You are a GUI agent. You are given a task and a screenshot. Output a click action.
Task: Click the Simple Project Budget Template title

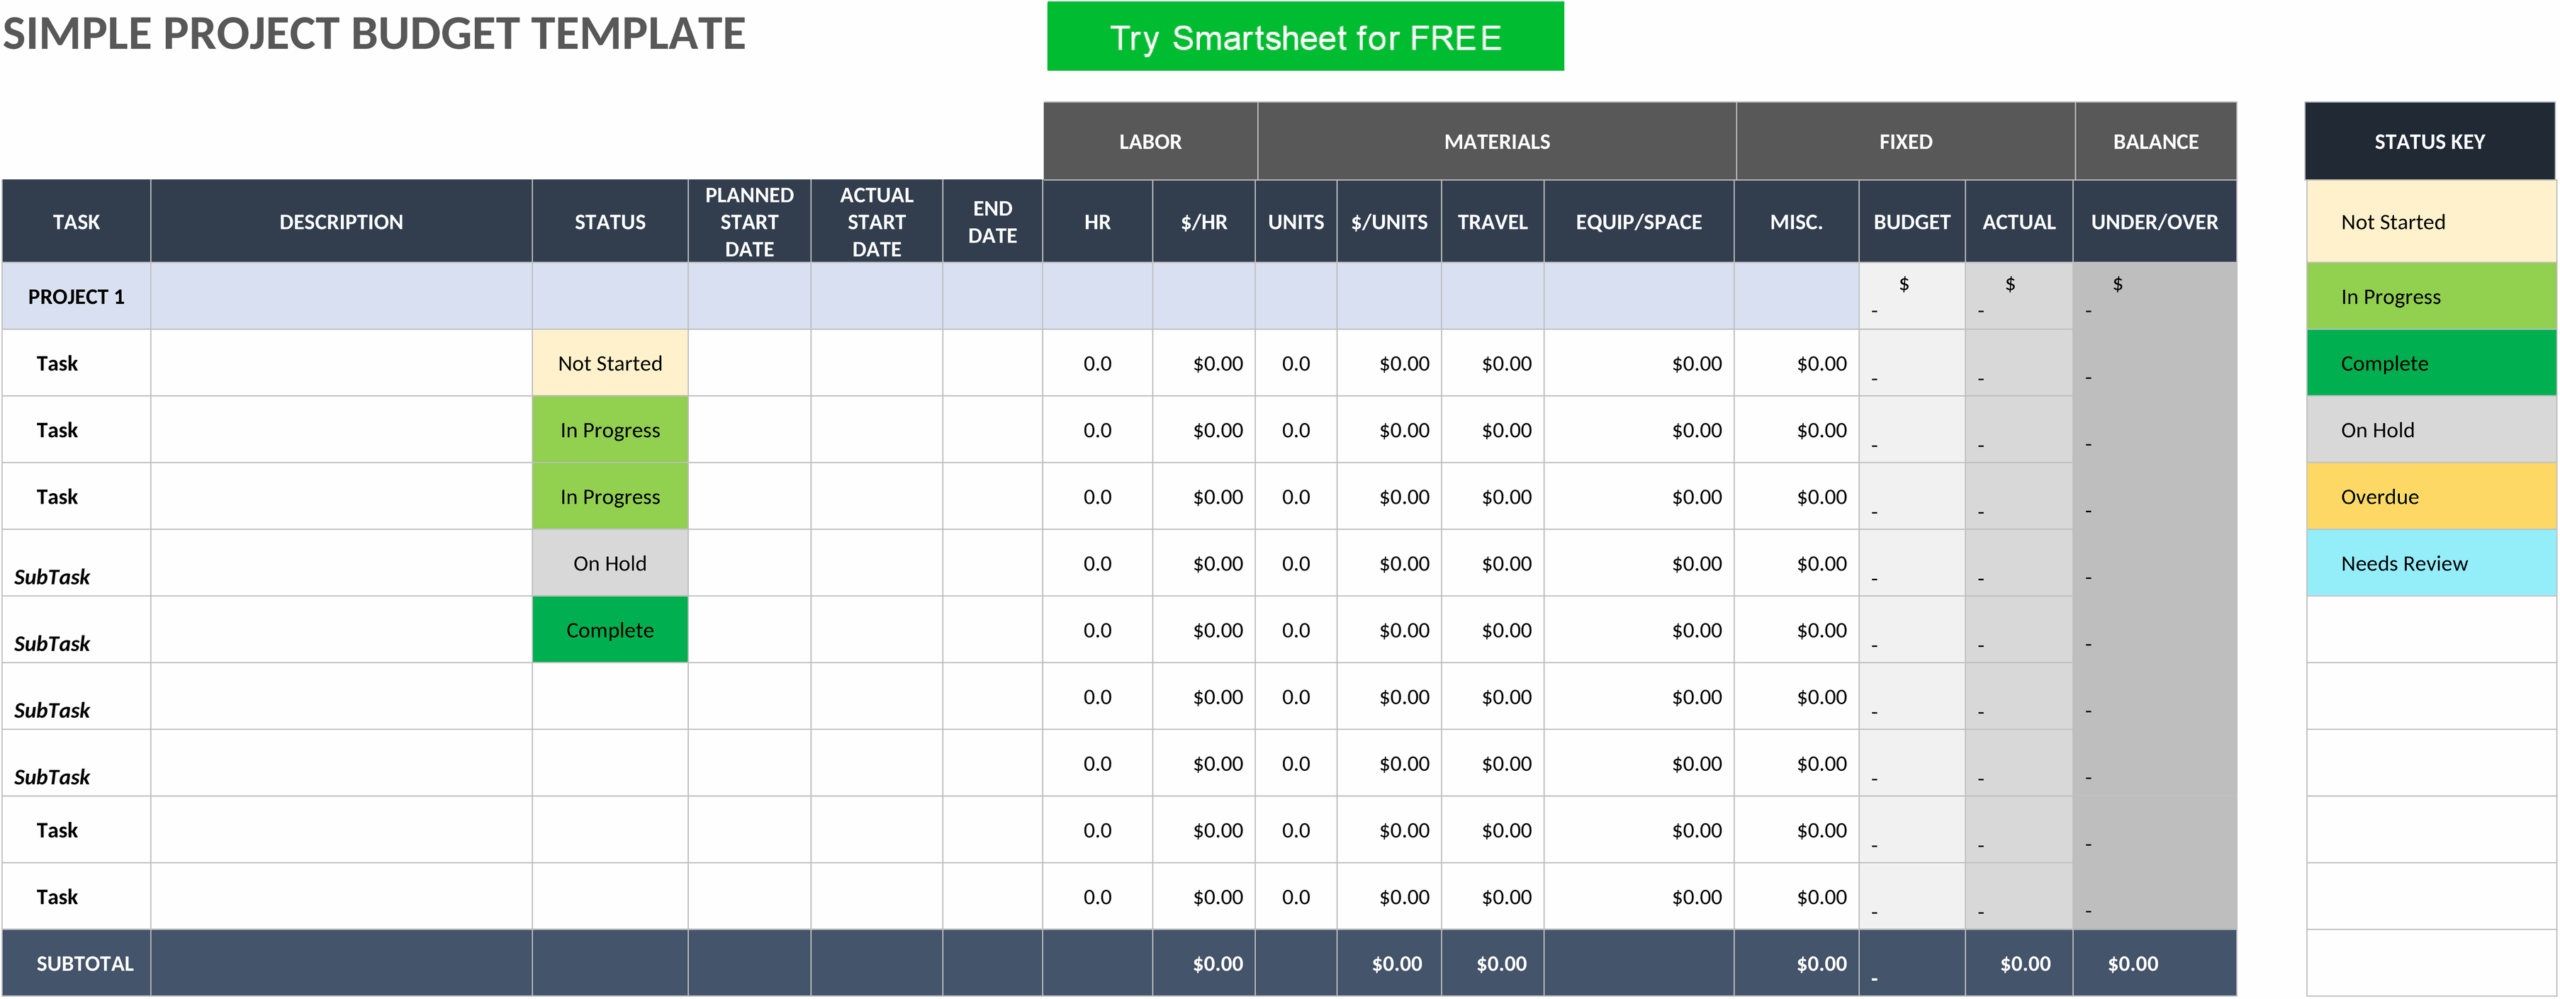(x=374, y=34)
